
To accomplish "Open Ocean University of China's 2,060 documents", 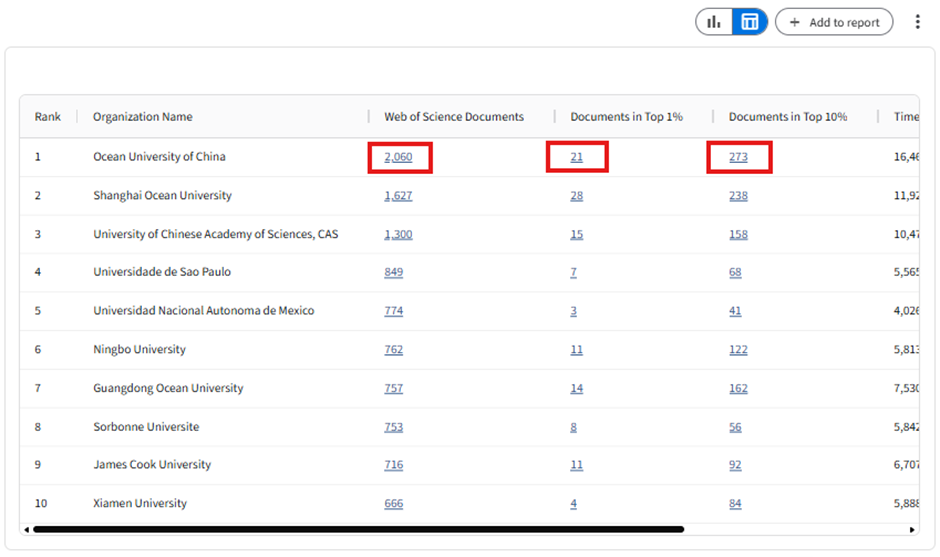I will click(x=398, y=157).
